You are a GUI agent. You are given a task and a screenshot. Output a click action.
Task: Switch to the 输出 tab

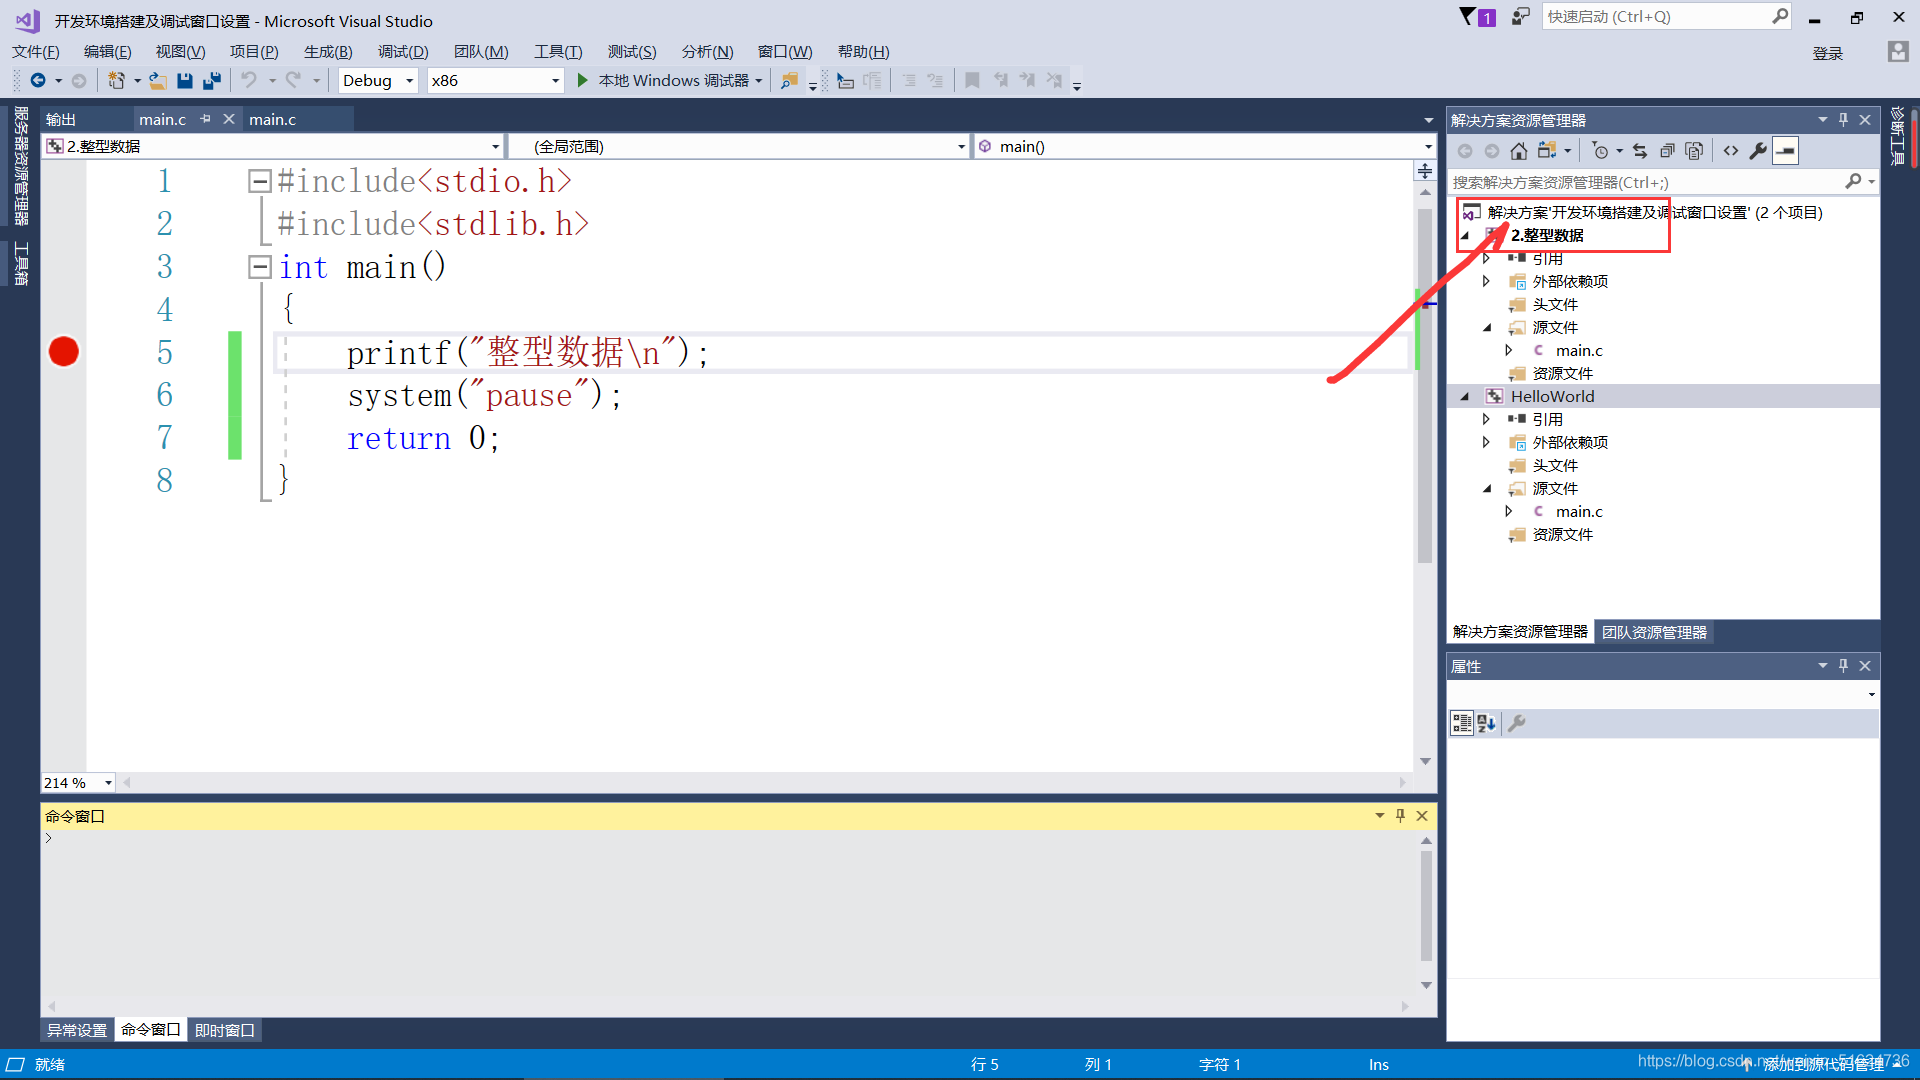61,119
